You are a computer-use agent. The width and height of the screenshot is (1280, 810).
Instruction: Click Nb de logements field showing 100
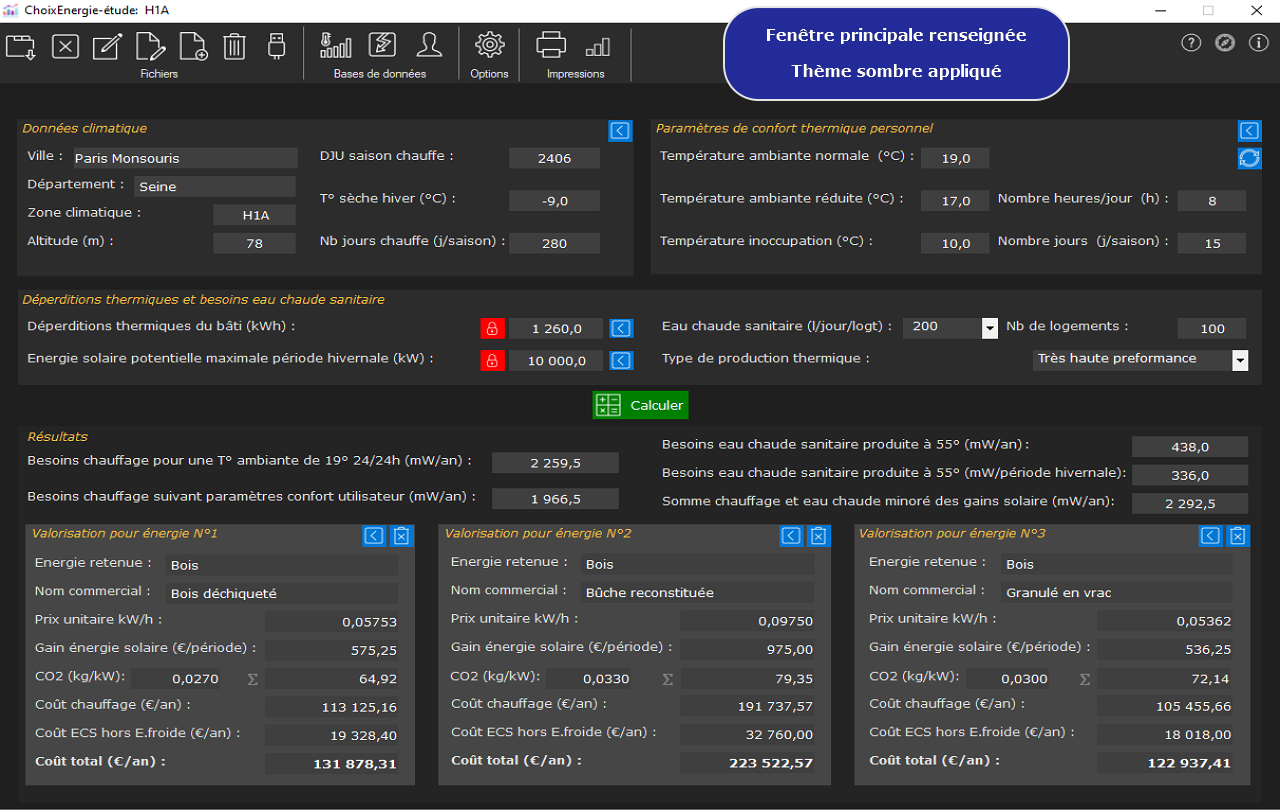1212,328
